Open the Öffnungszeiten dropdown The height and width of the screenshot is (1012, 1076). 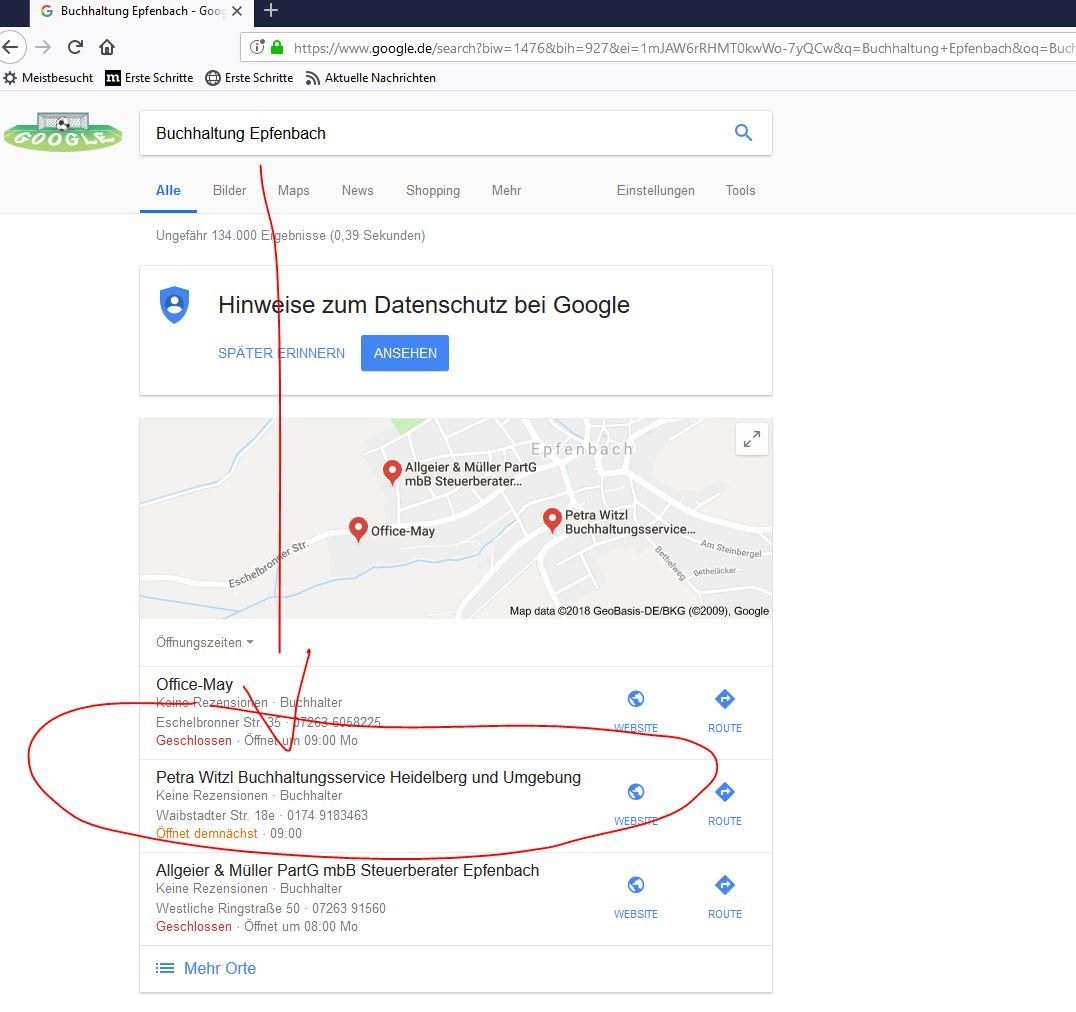[204, 643]
